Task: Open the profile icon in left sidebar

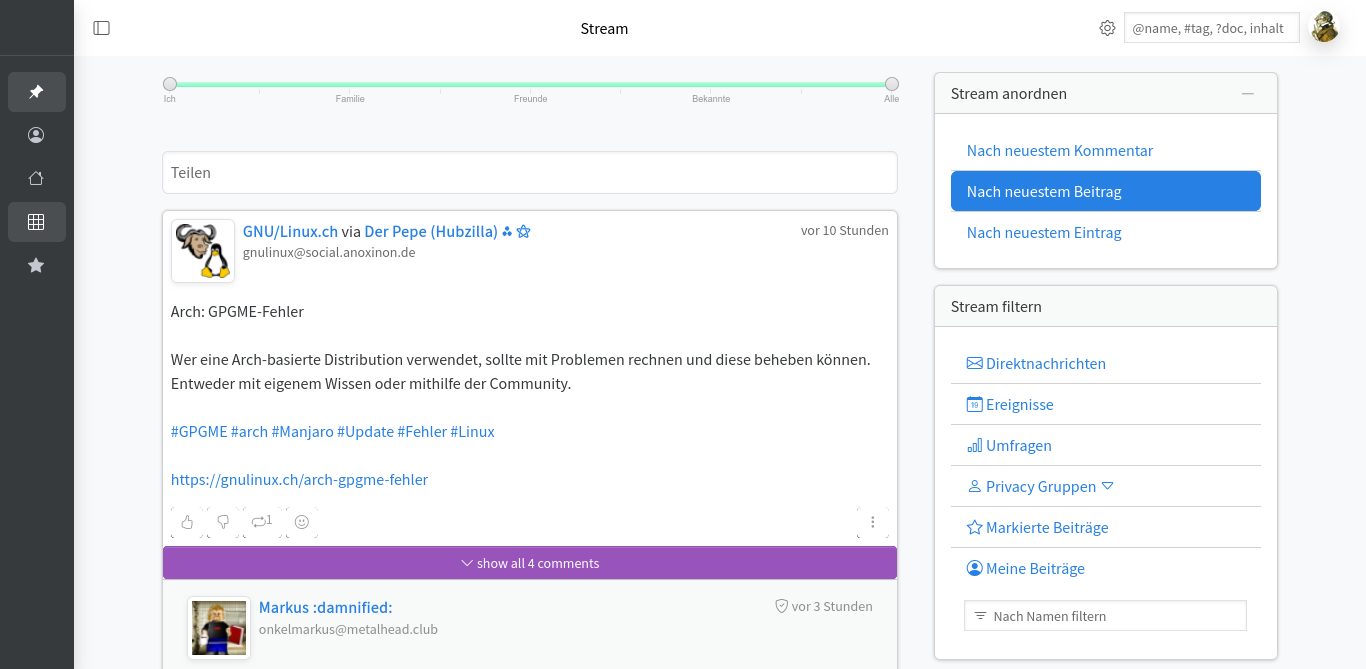Action: click(36, 135)
